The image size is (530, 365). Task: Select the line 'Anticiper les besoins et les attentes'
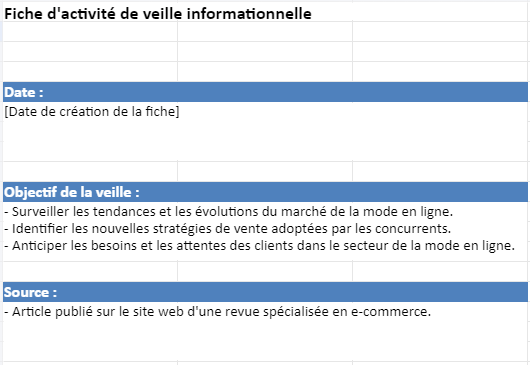[x=259, y=245]
